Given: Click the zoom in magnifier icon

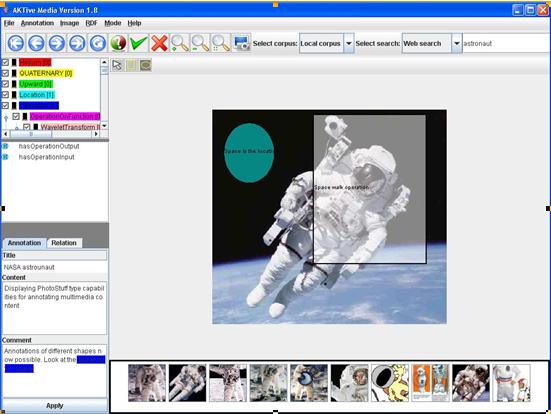Looking at the screenshot, I should pyautogui.click(x=180, y=43).
